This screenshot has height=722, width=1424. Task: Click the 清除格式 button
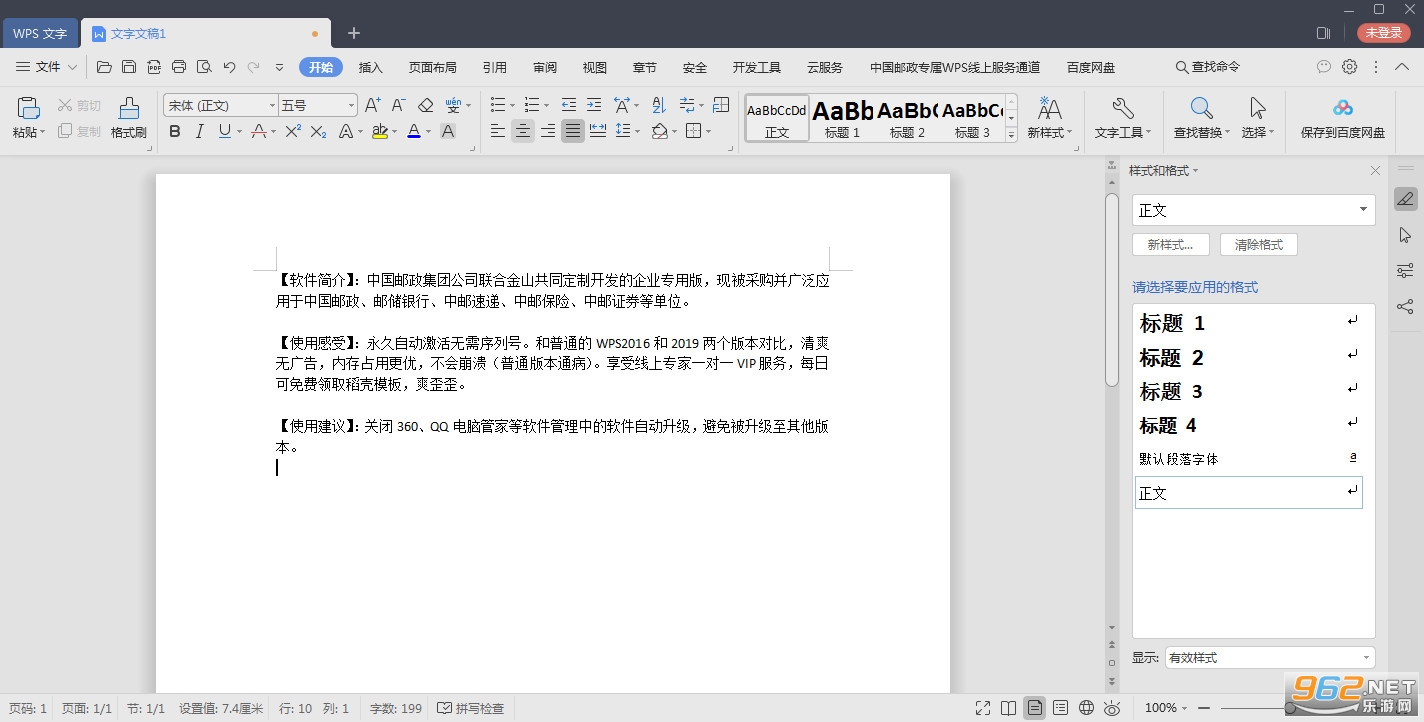1259,245
